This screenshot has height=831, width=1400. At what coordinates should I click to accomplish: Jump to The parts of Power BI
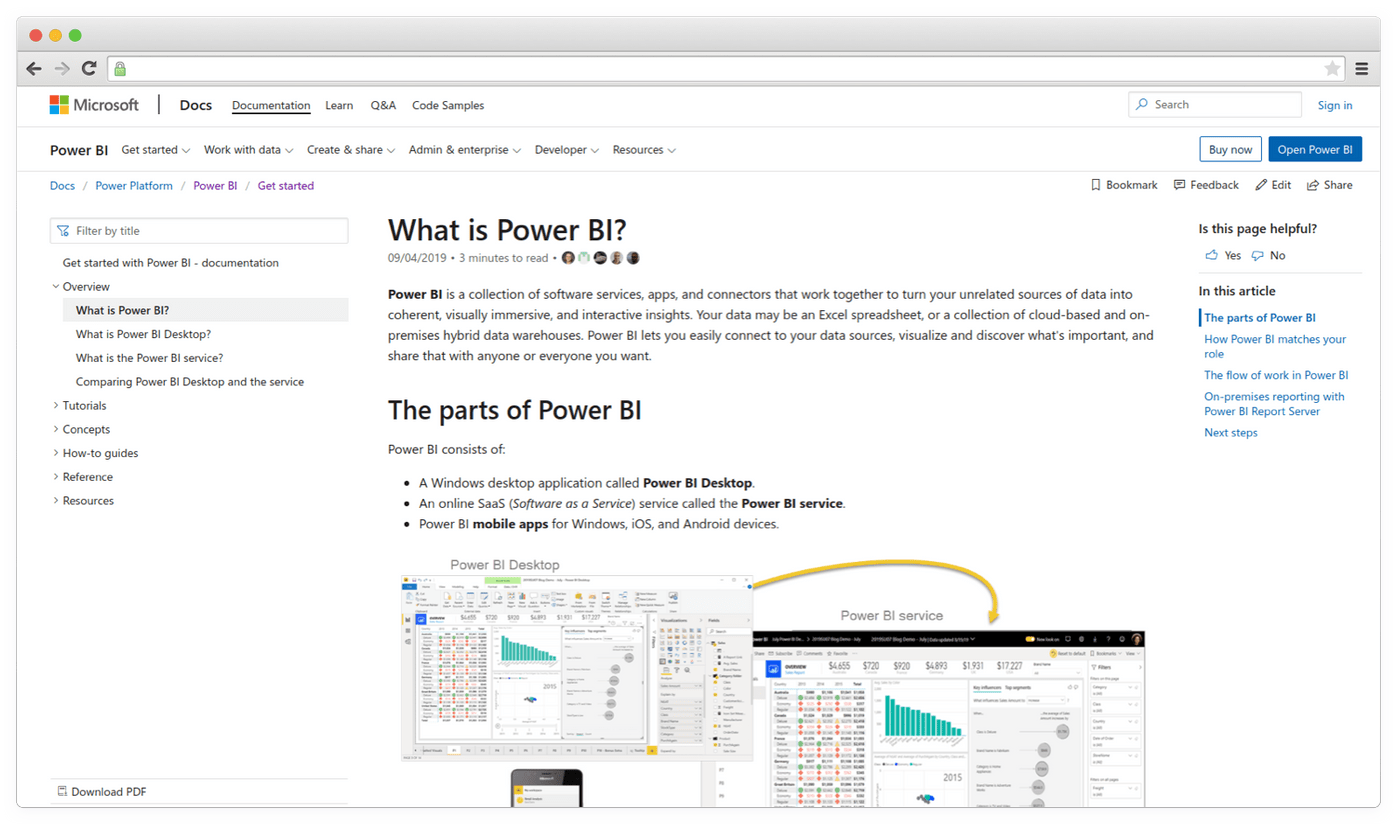pos(1260,318)
